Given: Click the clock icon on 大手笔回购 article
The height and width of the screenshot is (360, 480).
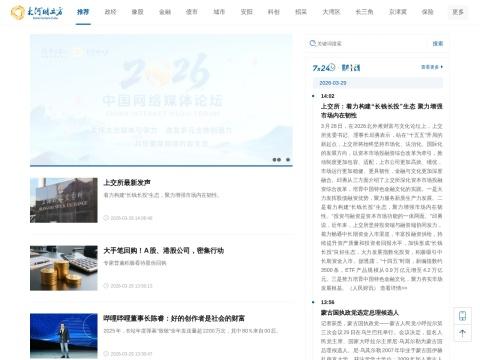Looking at the screenshot, I should coord(106,286).
